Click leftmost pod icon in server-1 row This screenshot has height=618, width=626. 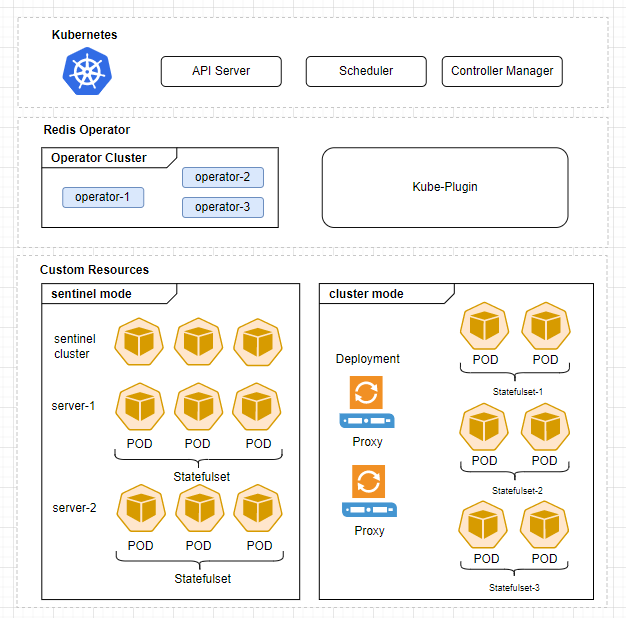coord(140,406)
